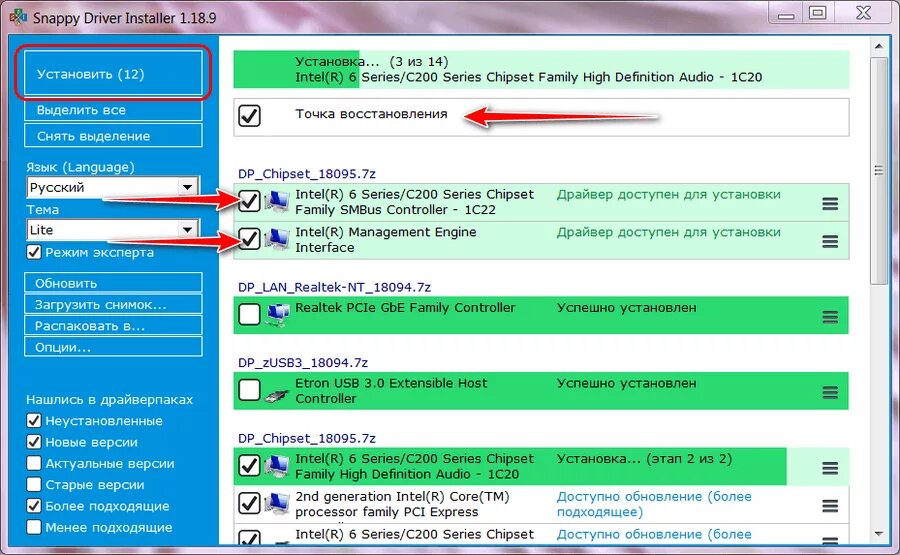Click Установка... (этап 2 из 2) status
The width and height of the screenshot is (900, 555).
coord(644,459)
